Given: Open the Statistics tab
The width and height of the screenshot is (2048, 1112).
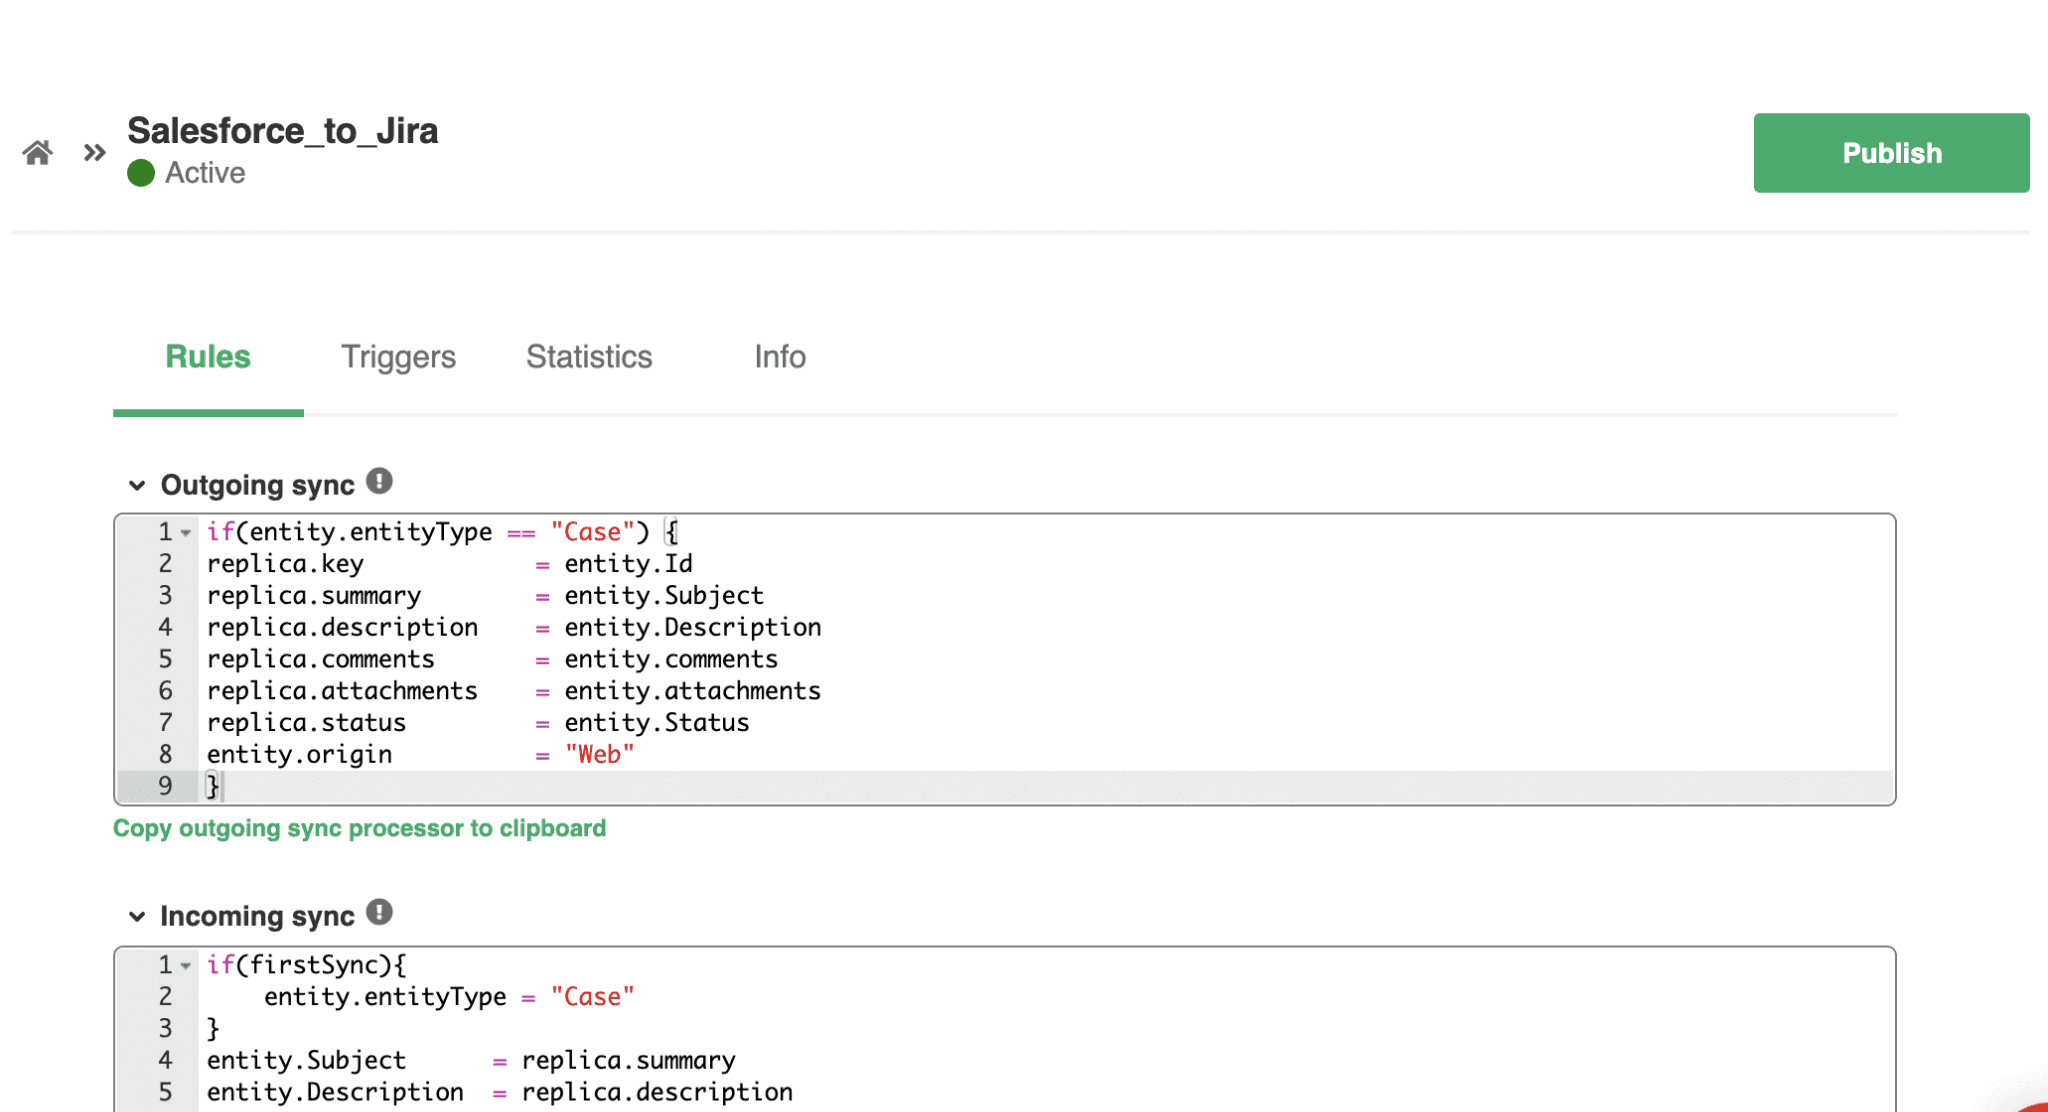Looking at the screenshot, I should coord(589,357).
